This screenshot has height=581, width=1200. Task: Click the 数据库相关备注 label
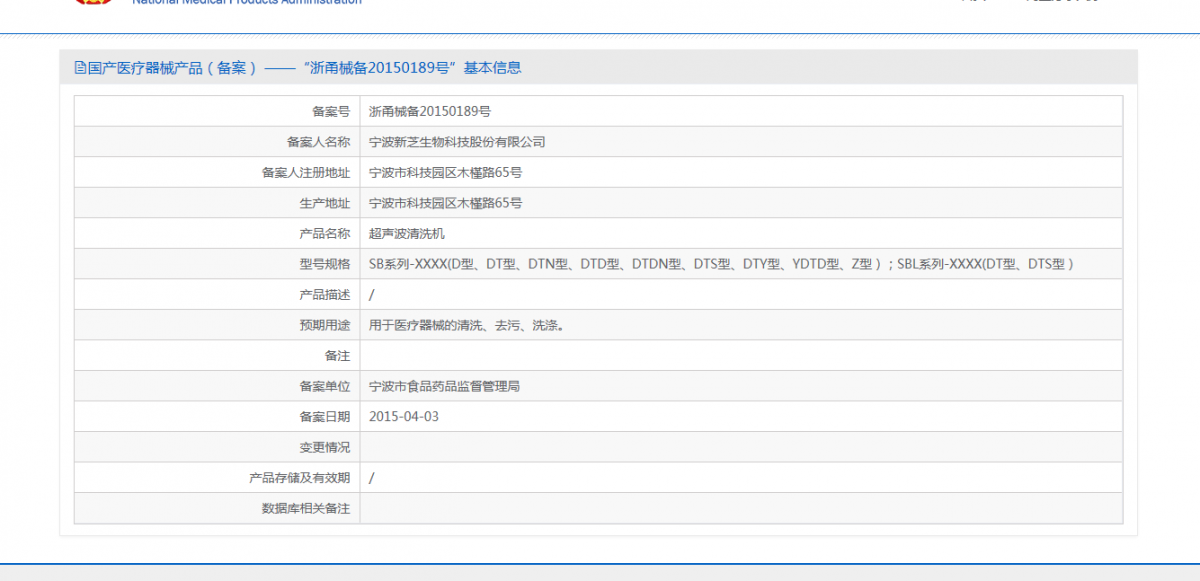[x=306, y=508]
